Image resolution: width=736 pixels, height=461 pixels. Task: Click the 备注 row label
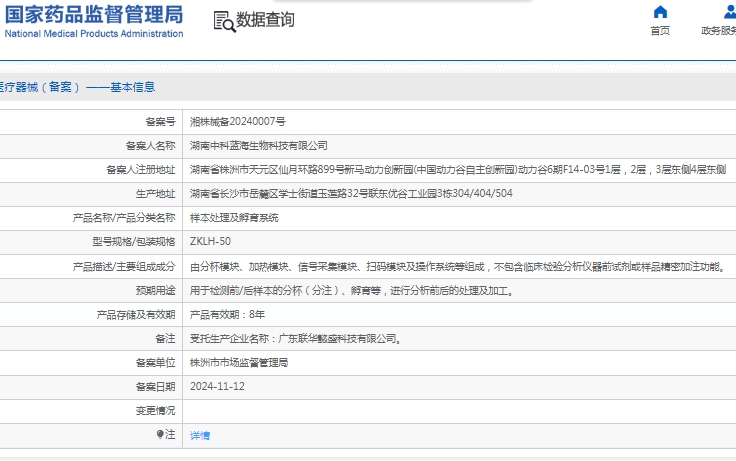pos(166,338)
